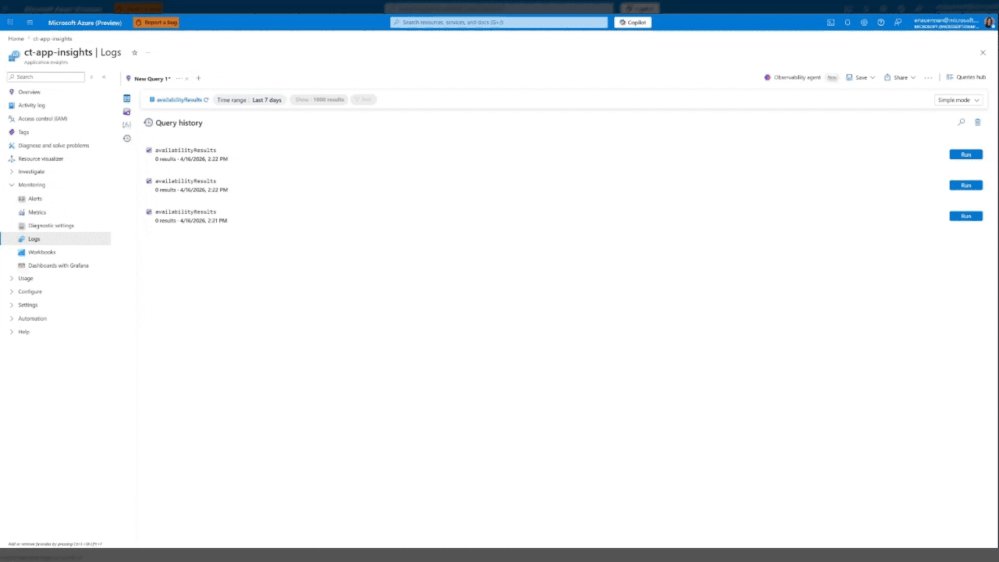The height and width of the screenshot is (562, 999).
Task: Open the help question mark menu
Action: click(880, 22)
